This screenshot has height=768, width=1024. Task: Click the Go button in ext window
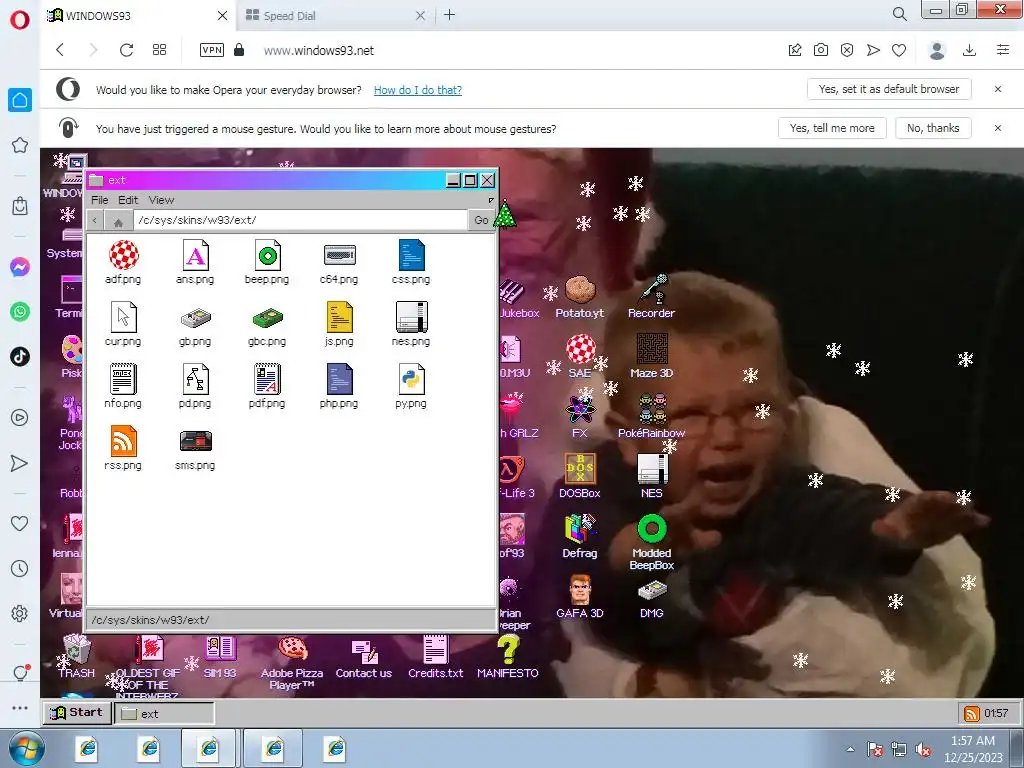point(481,220)
